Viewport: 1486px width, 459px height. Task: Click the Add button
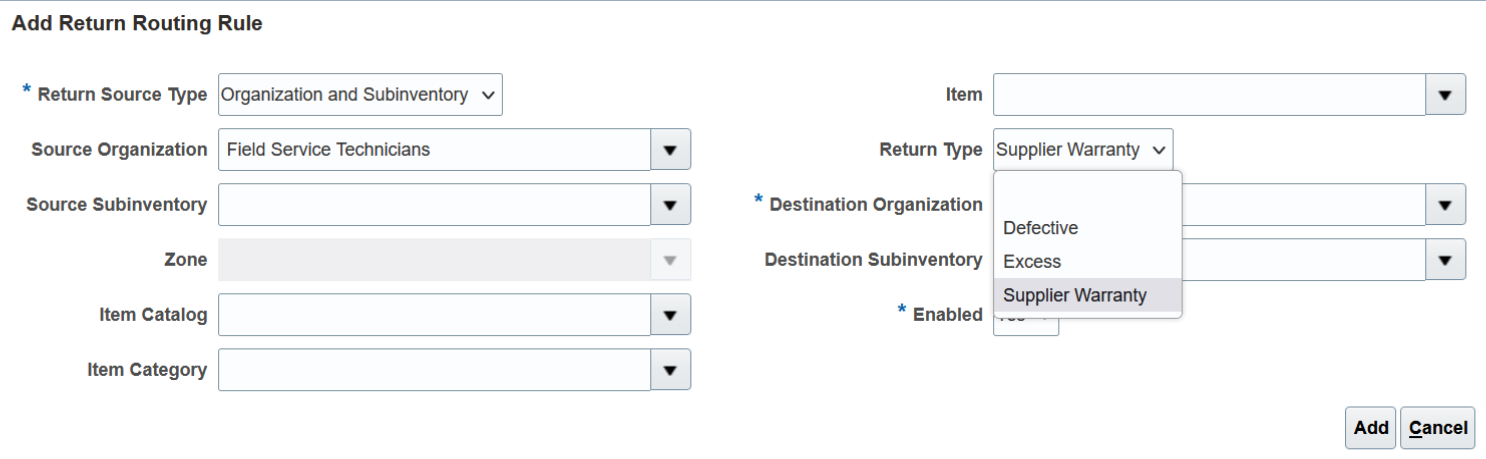tap(1370, 428)
